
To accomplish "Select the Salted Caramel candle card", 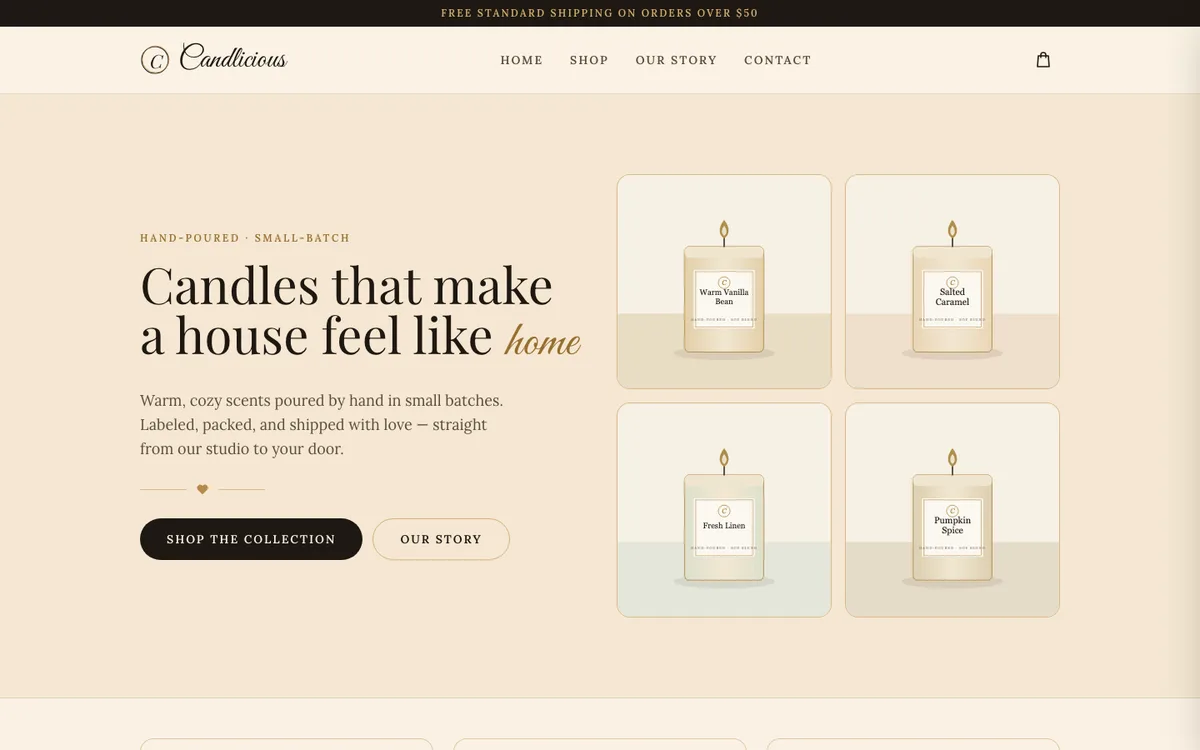I will pyautogui.click(x=952, y=282).
